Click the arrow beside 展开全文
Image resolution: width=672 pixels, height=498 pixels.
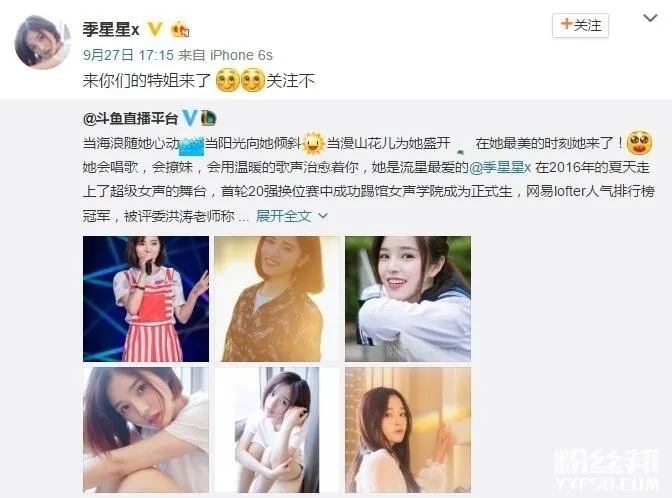point(323,216)
